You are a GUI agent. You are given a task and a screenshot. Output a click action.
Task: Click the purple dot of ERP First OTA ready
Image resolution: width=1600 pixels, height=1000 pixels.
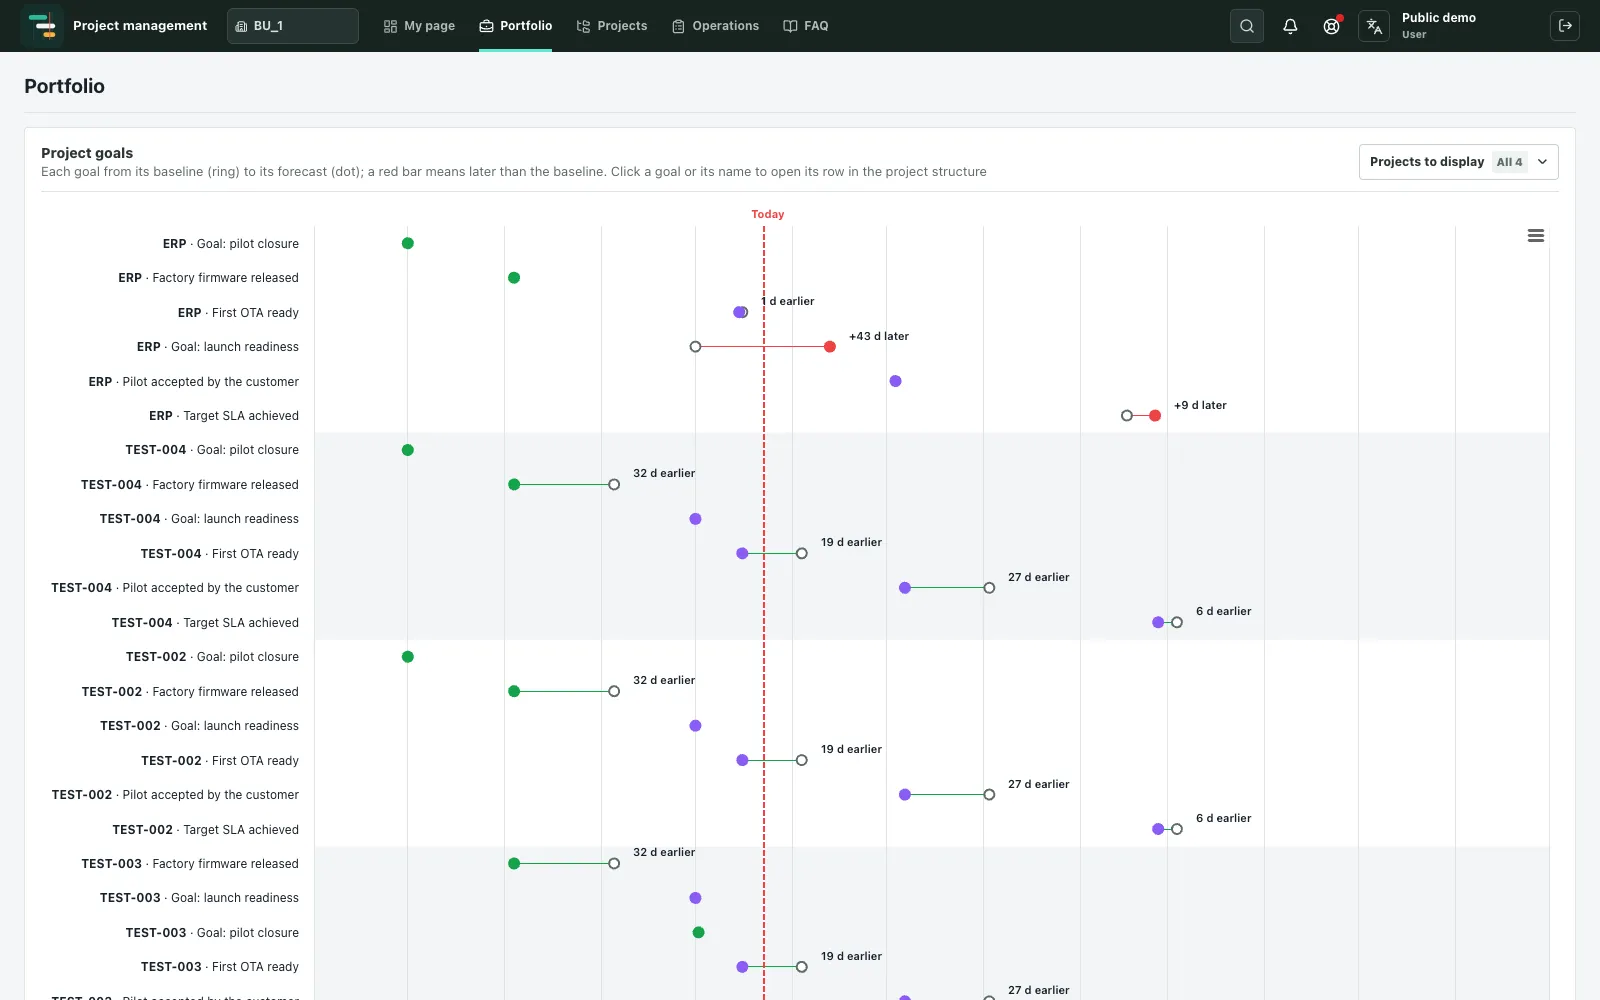pos(739,312)
